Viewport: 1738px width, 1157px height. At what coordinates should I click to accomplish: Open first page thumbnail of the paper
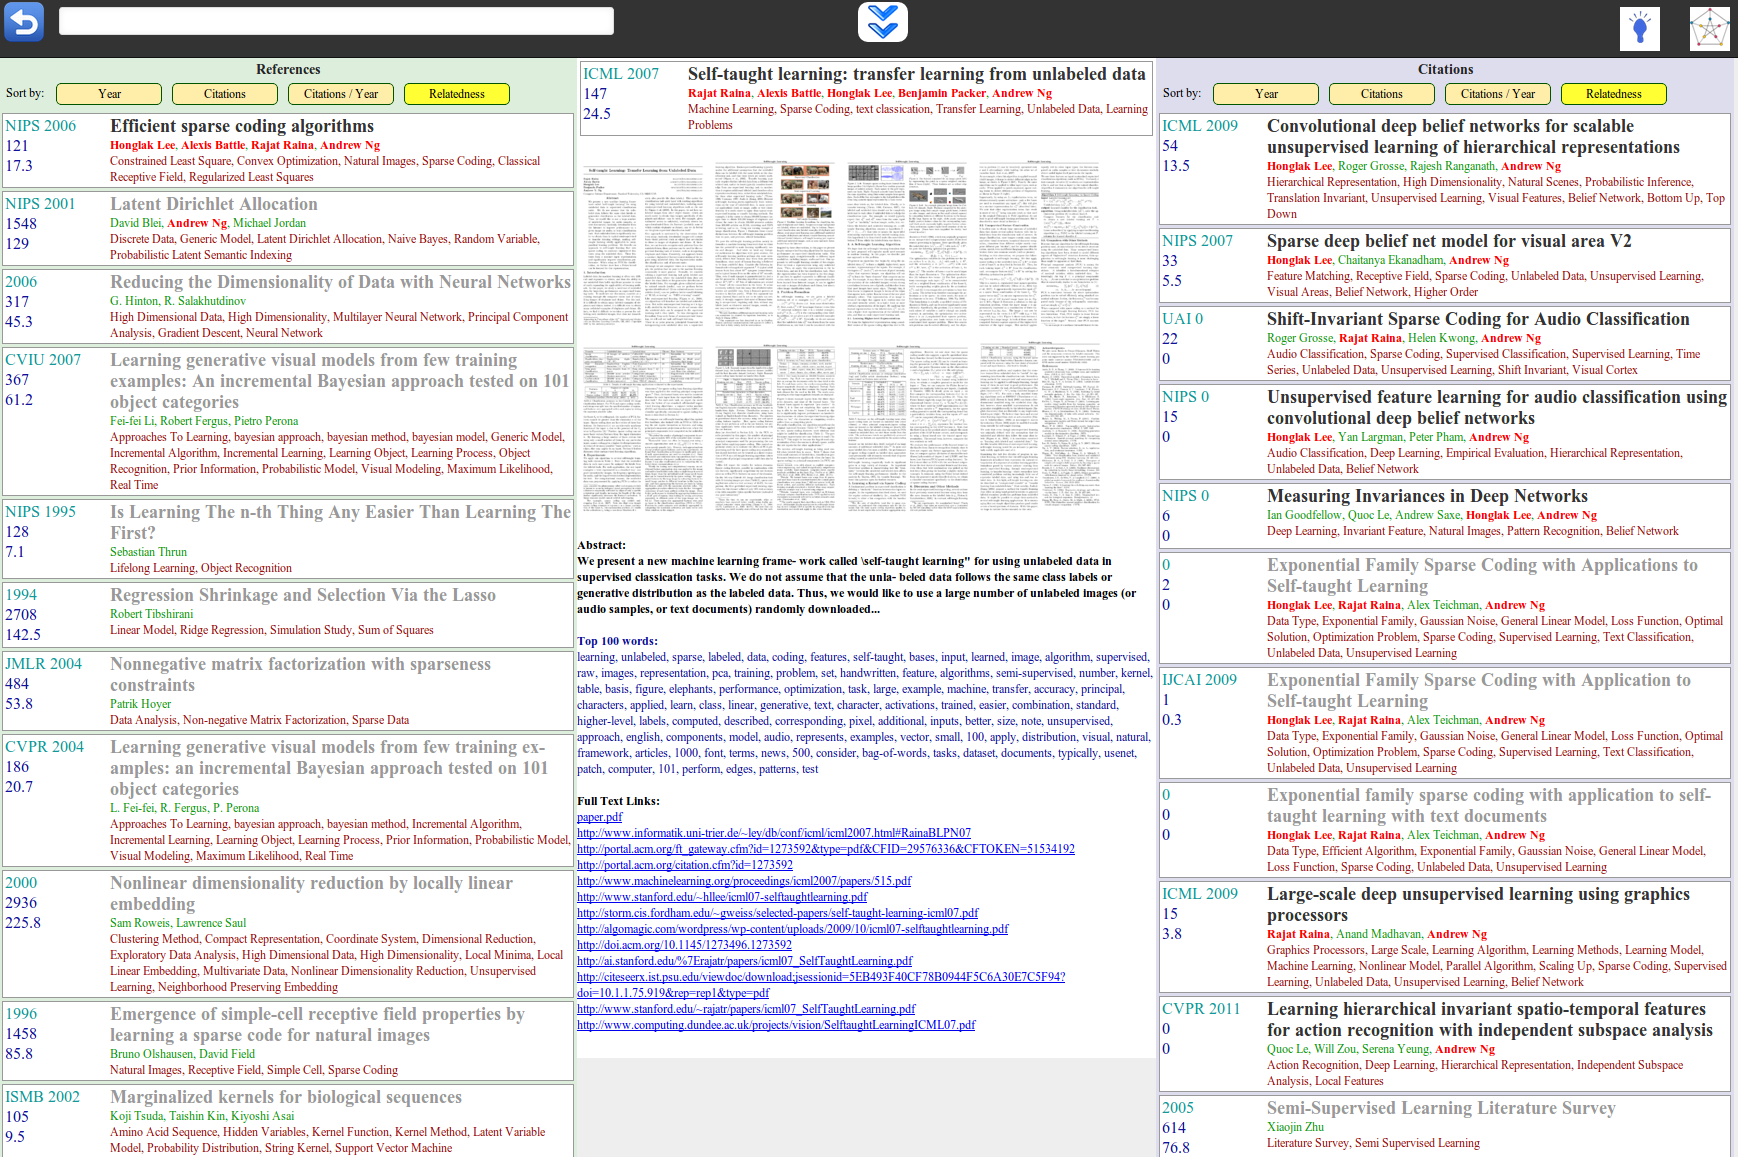click(x=643, y=245)
